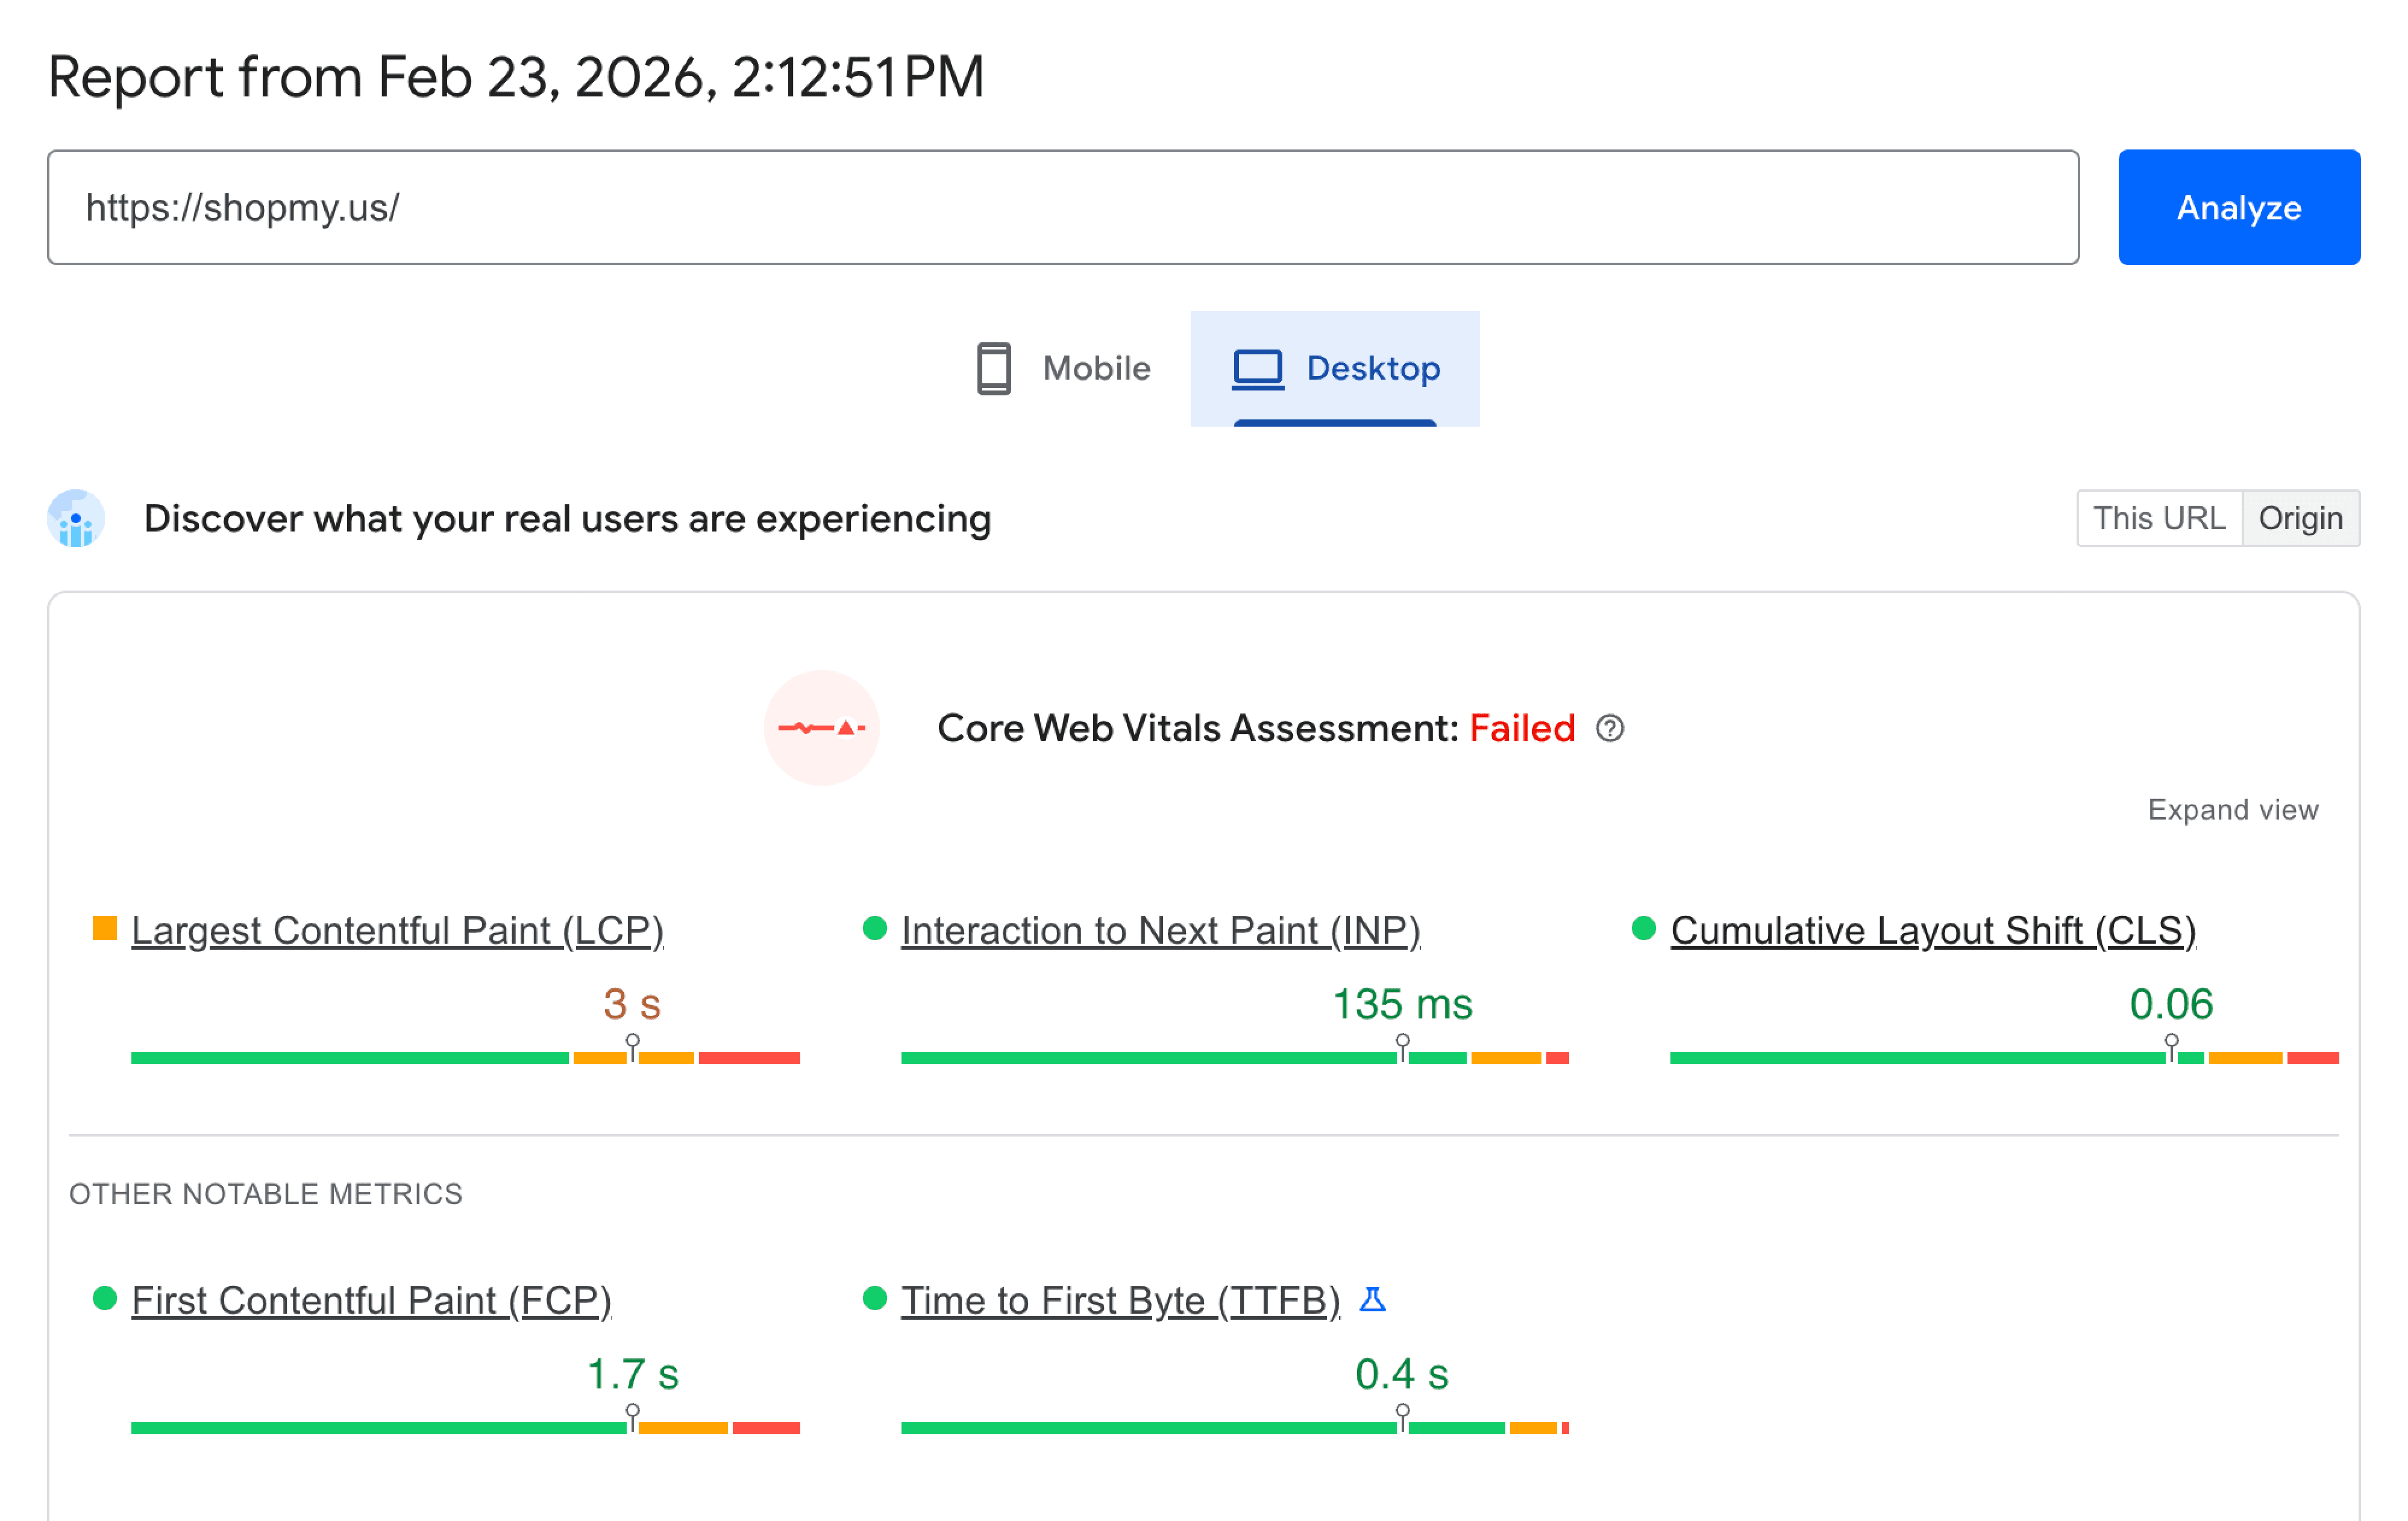The image size is (2408, 1521).
Task: Open Largest Contentful Paint (LCP) link
Action: click(397, 930)
